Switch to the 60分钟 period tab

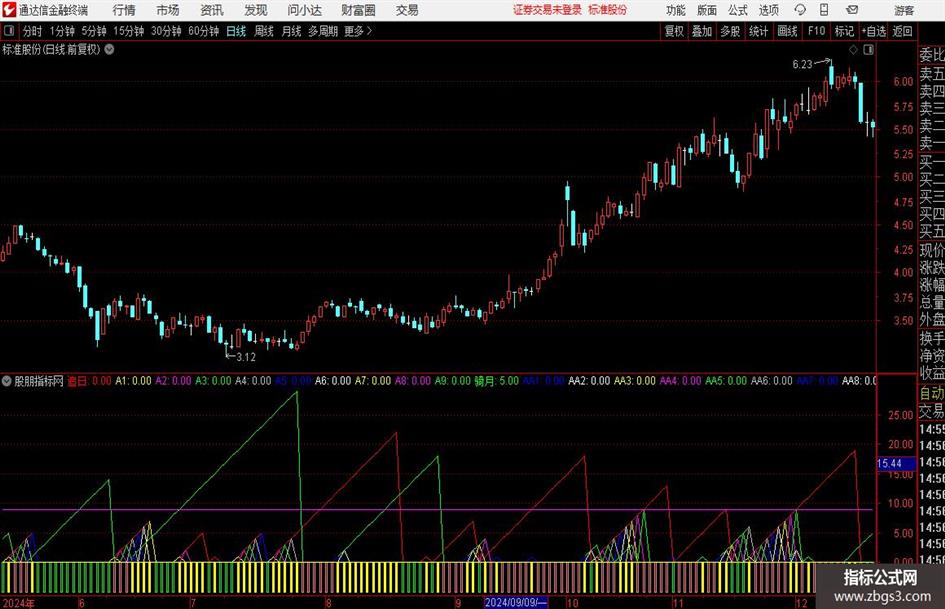click(x=204, y=31)
